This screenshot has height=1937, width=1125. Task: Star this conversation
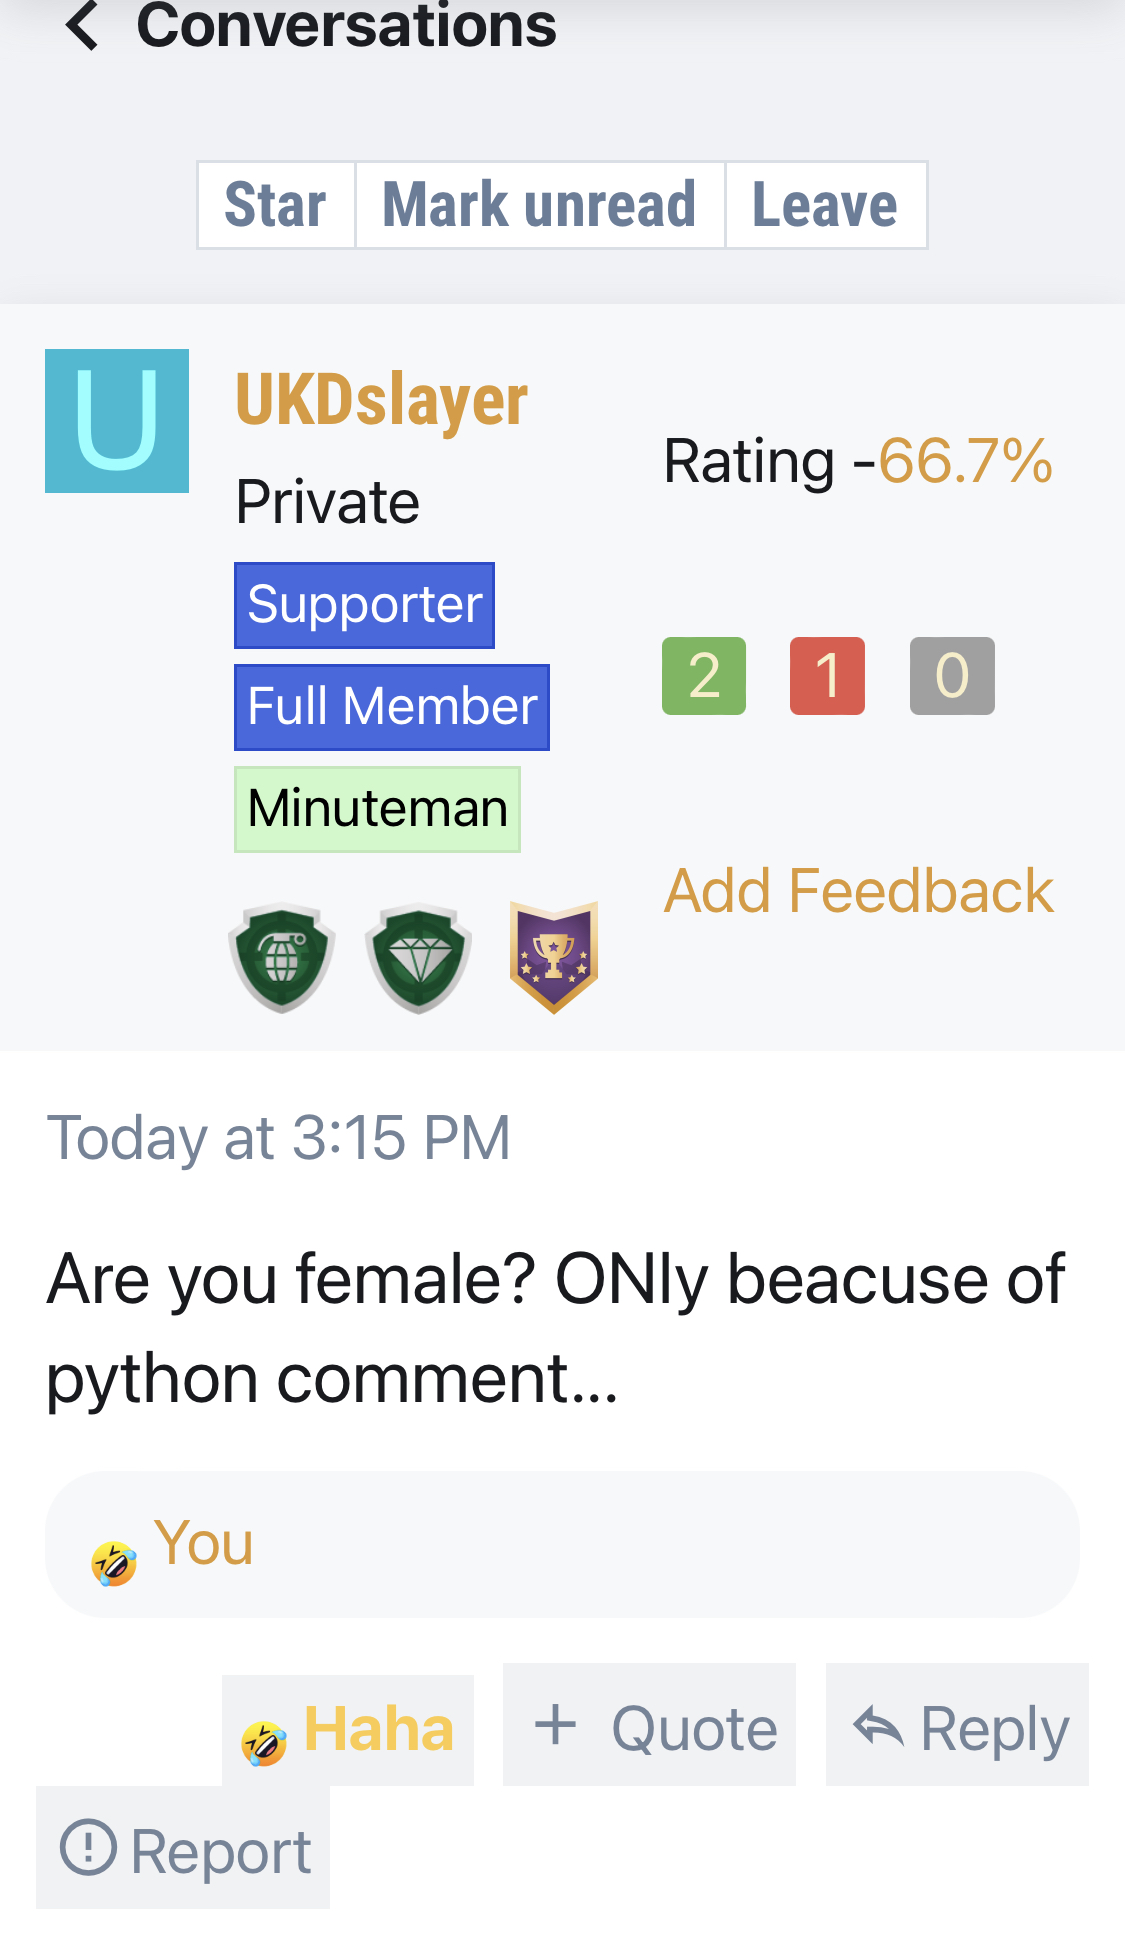point(276,205)
